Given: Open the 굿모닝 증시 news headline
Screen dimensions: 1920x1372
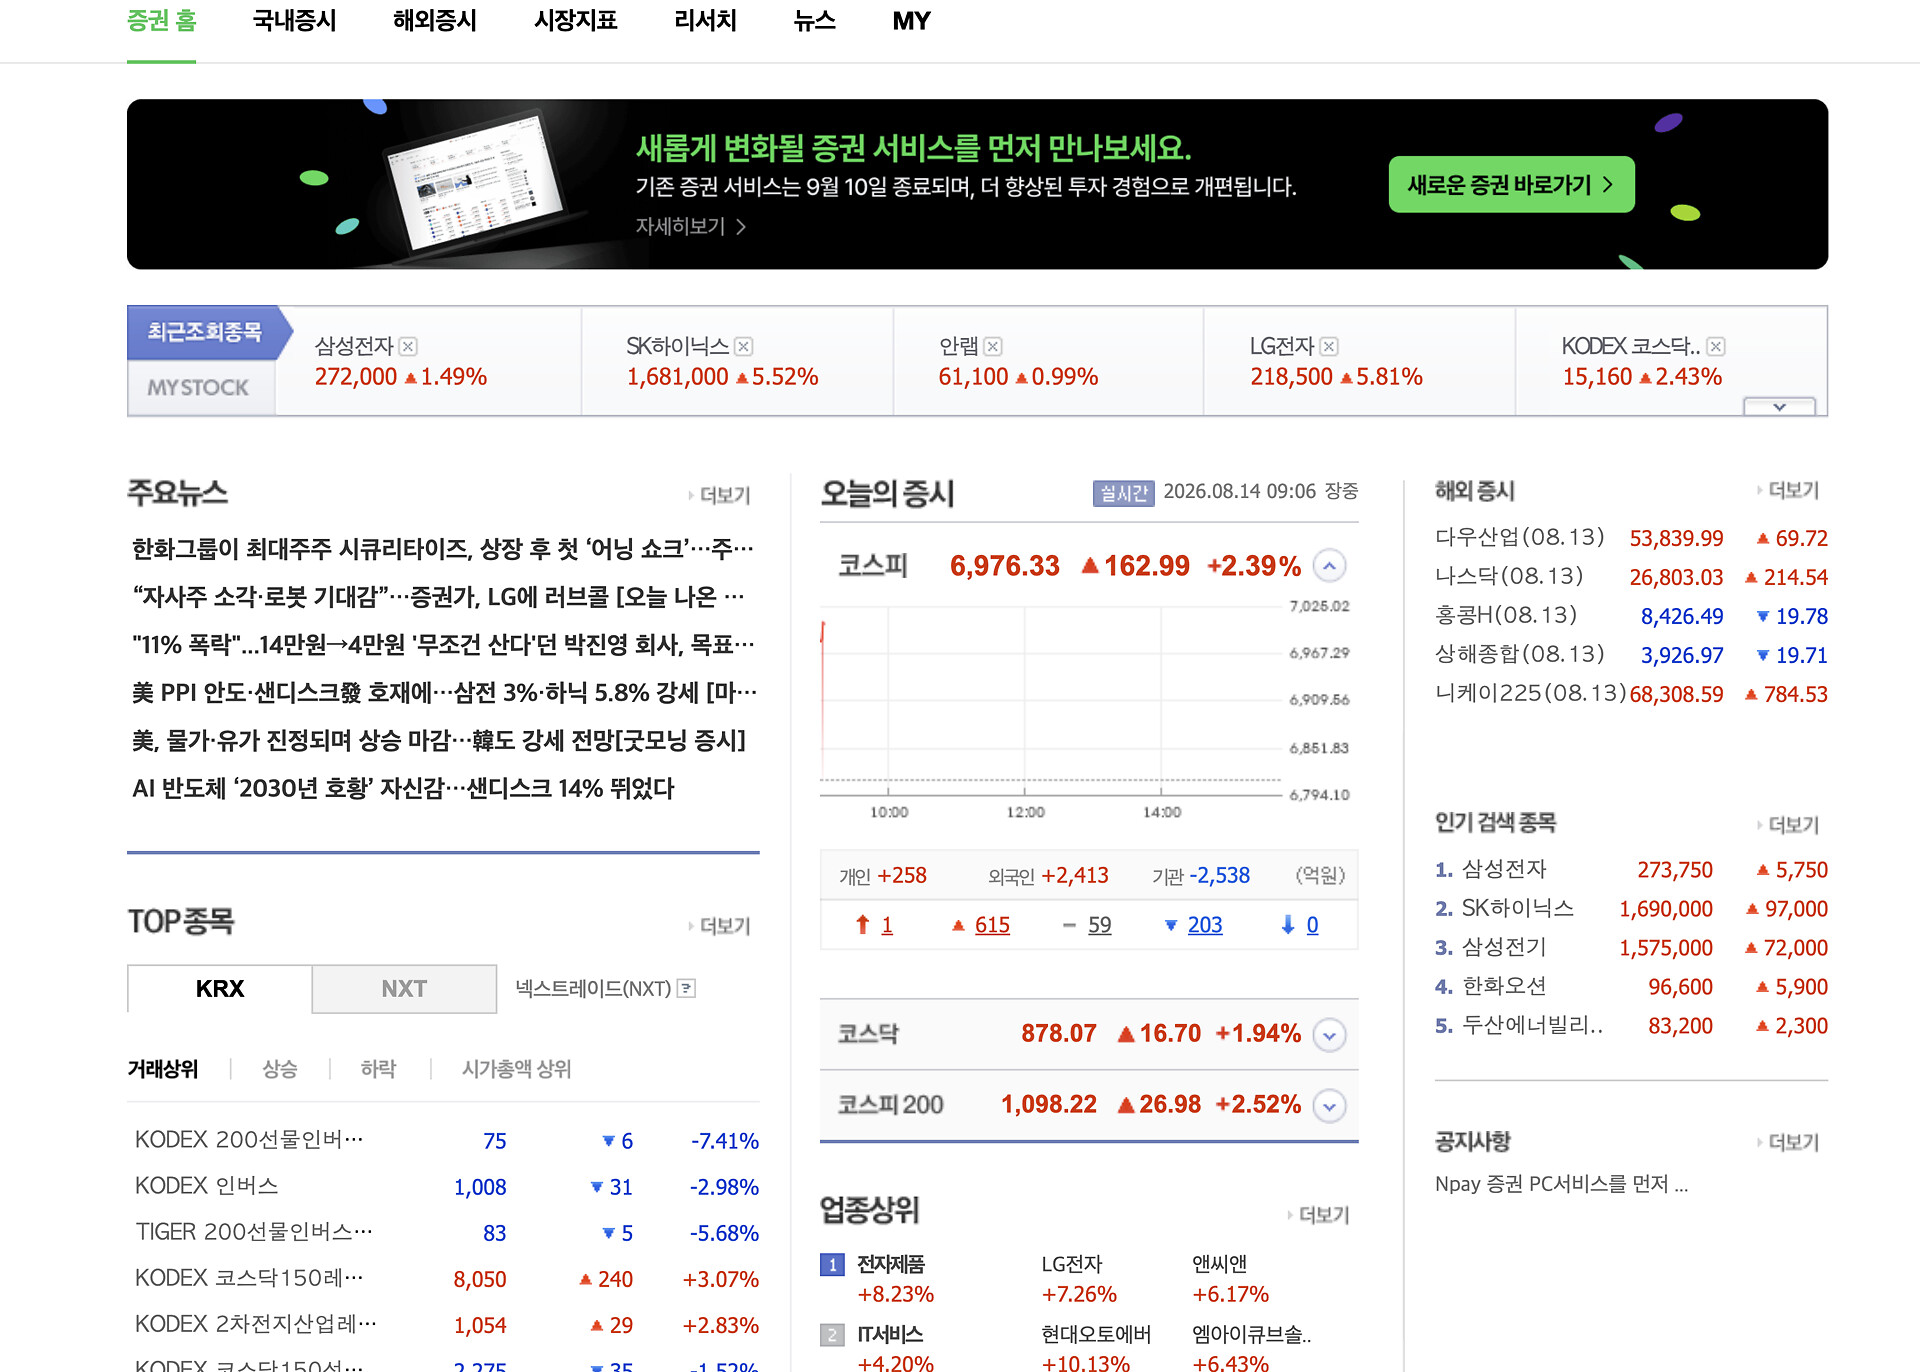Looking at the screenshot, I should (439, 741).
